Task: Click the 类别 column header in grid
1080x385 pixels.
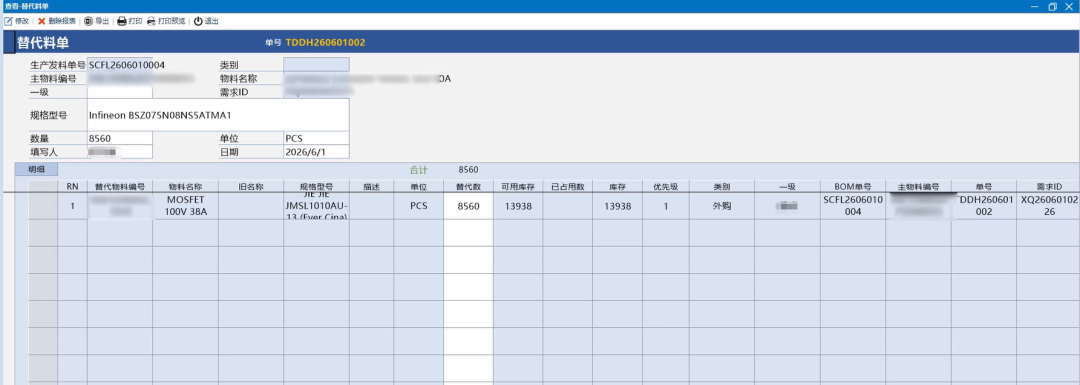Action: [x=722, y=187]
